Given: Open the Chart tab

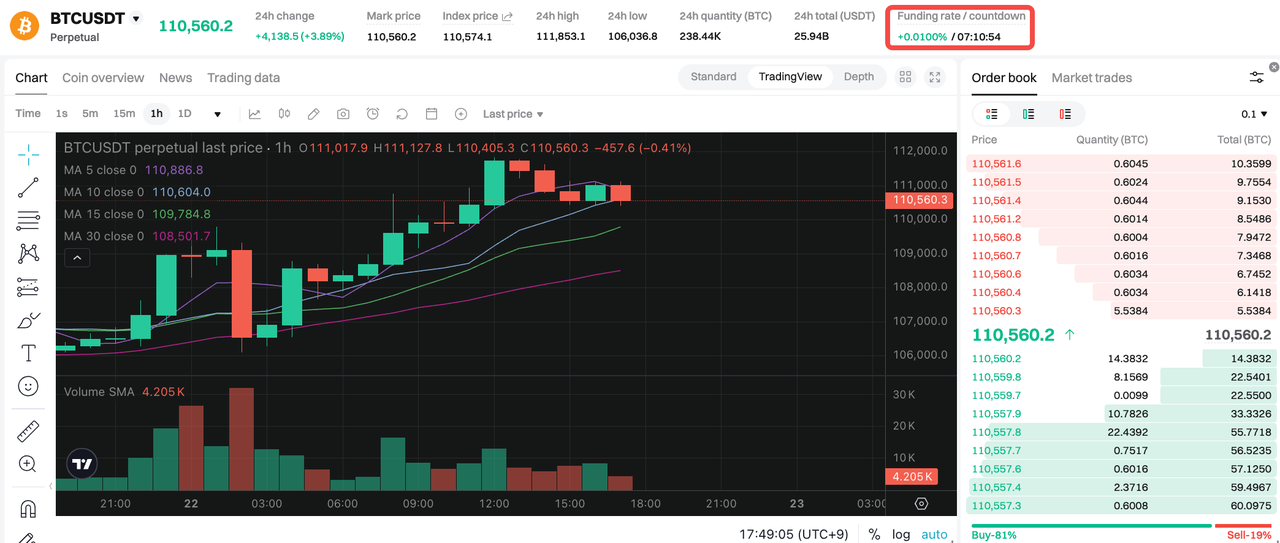Looking at the screenshot, I should point(31,77).
